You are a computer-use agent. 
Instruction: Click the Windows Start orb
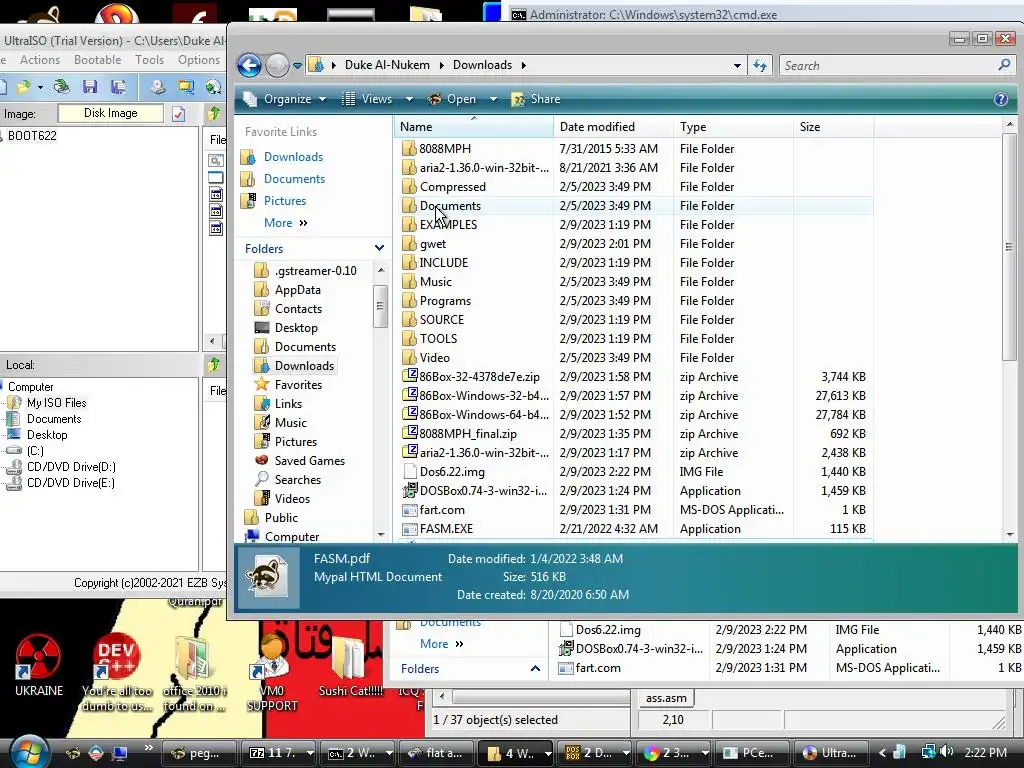click(29, 752)
